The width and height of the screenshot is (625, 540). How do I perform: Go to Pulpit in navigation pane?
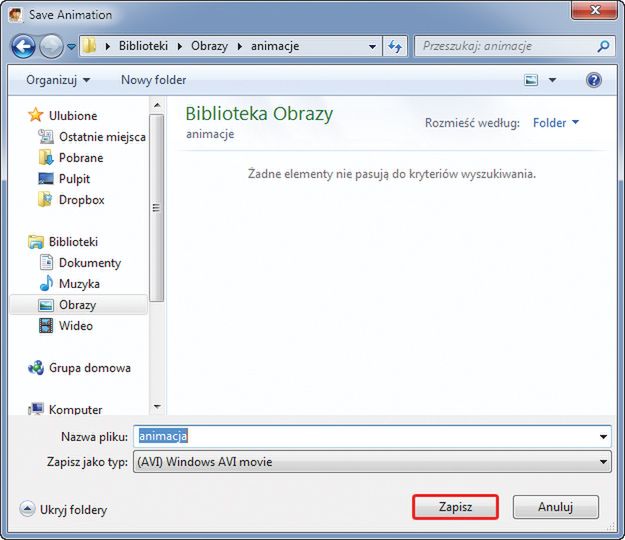(74, 179)
